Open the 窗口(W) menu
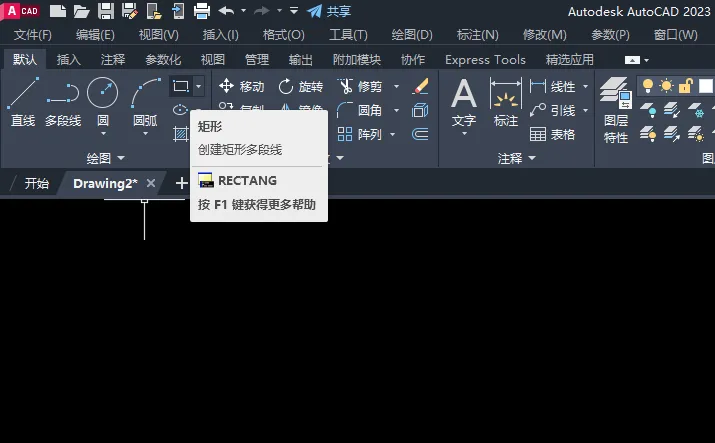This screenshot has height=443, width=715. coord(675,35)
